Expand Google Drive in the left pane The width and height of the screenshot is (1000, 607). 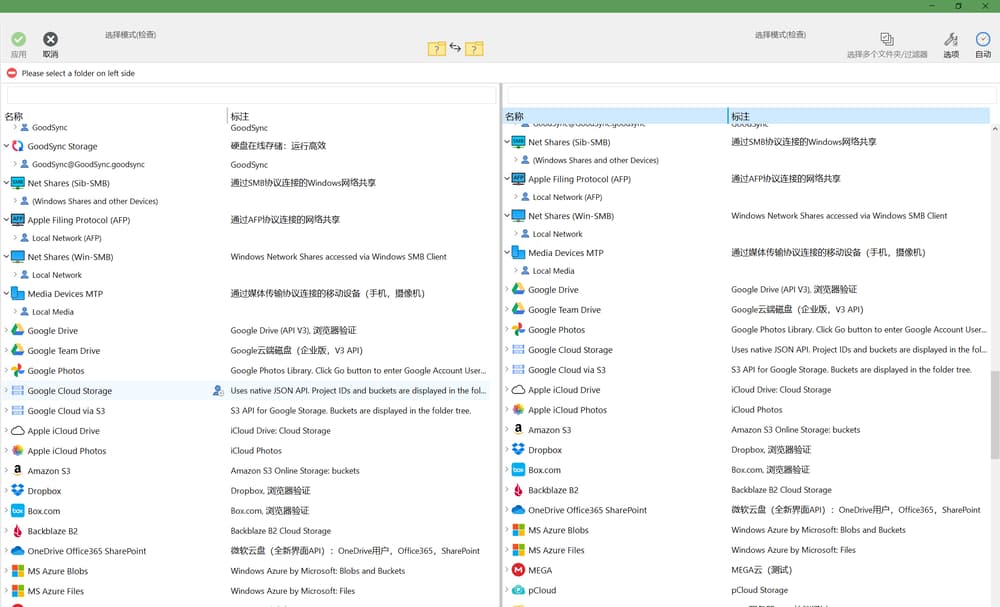[7, 331]
